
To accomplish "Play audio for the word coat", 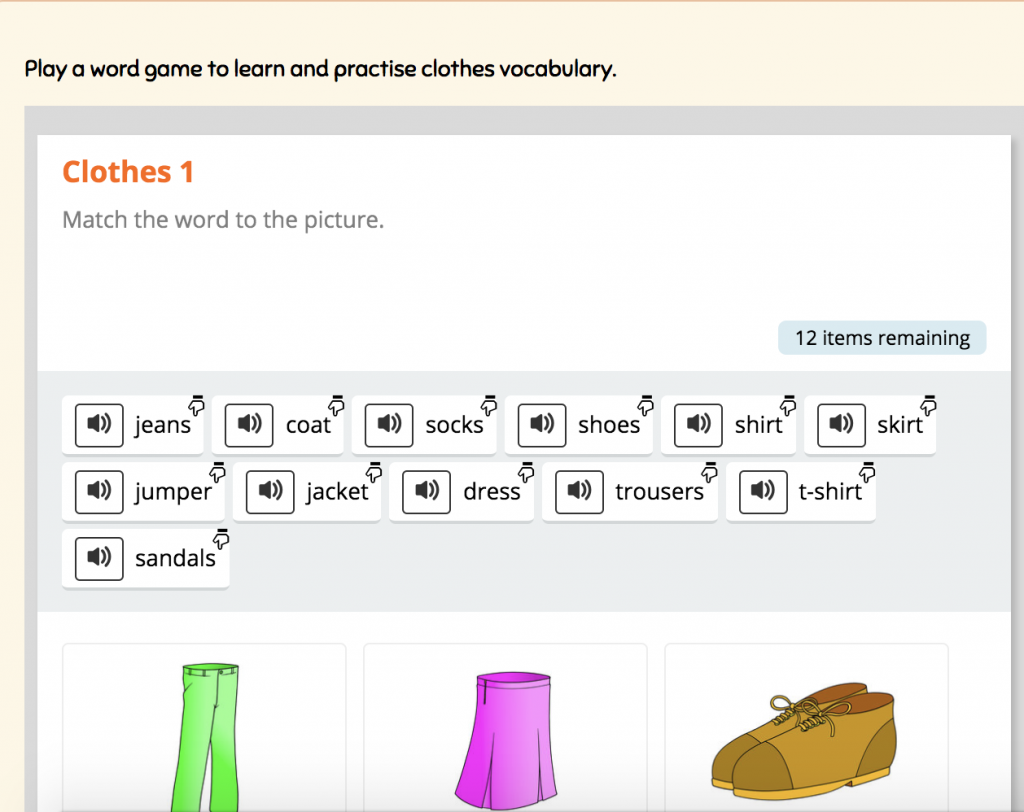I will 249,425.
